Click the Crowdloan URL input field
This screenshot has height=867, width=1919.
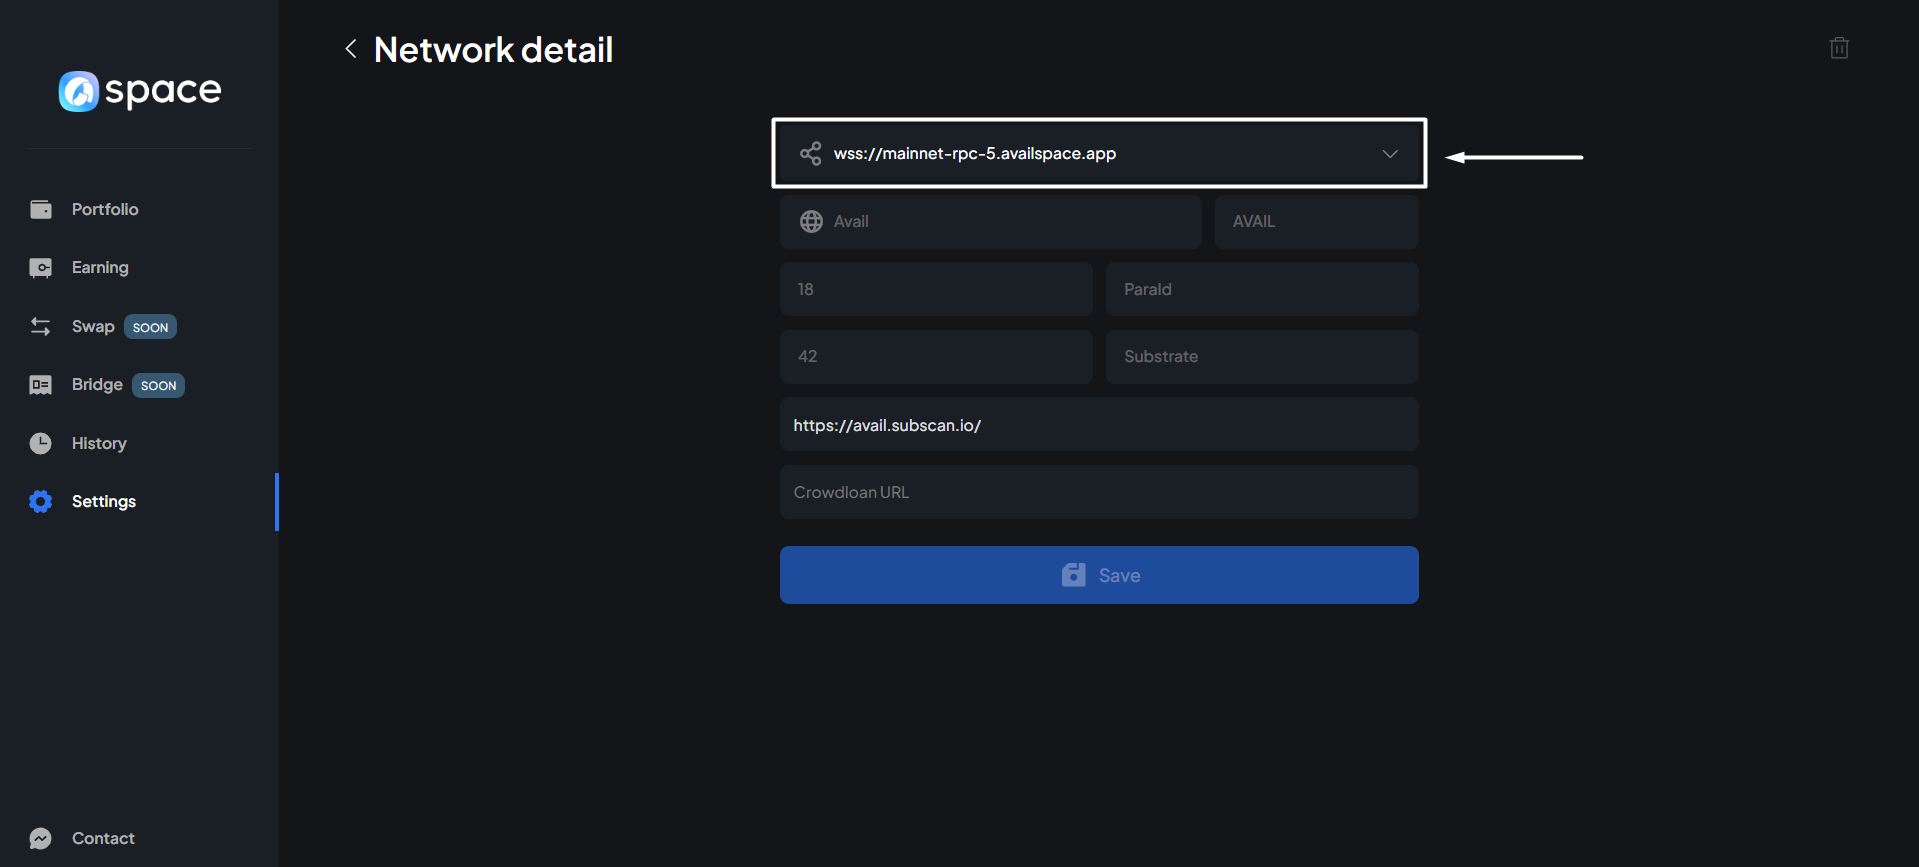coord(1098,492)
